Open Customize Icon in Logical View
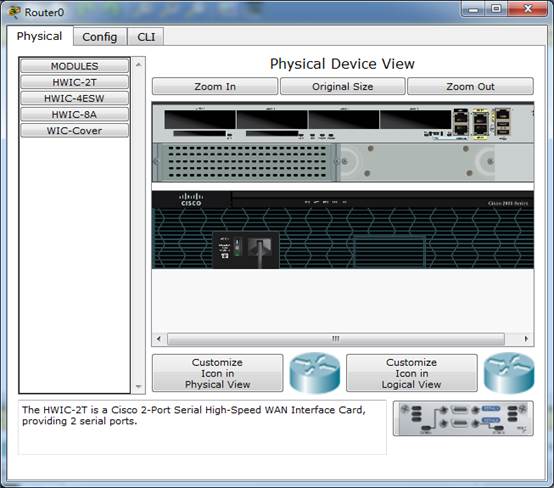 point(412,373)
